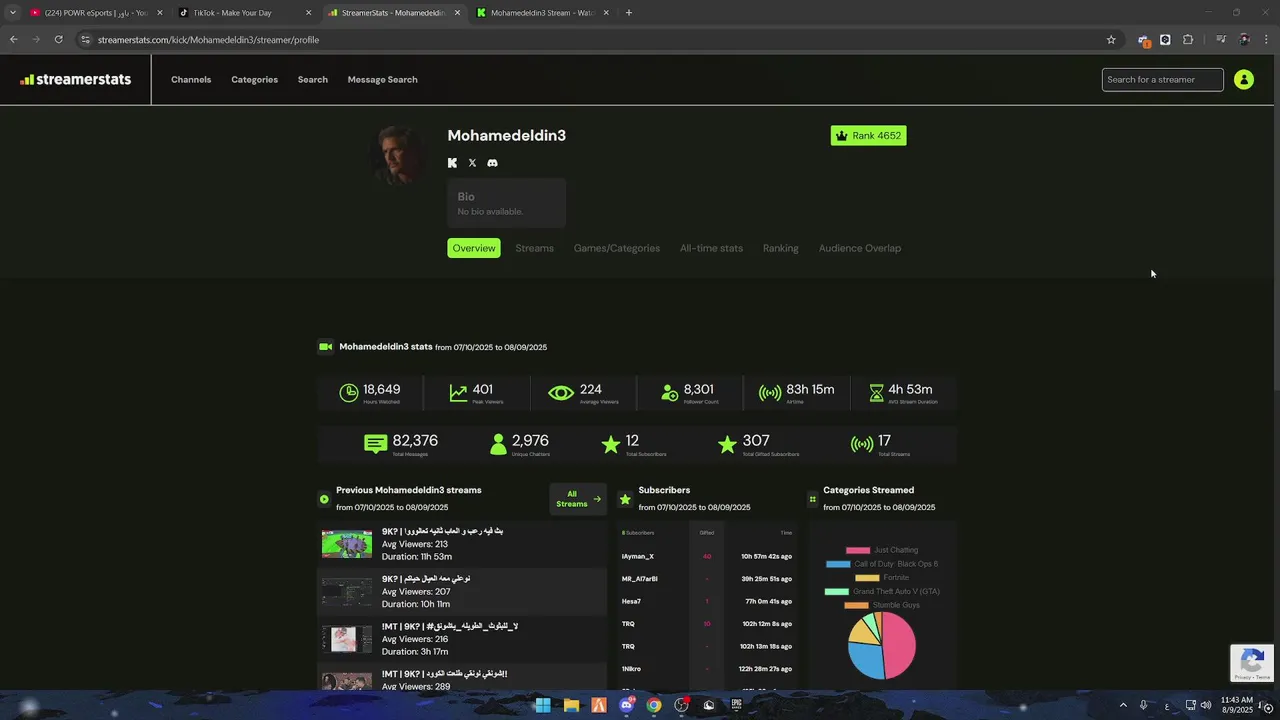Click the user account avatar icon
The image size is (1280, 720).
point(1244,80)
